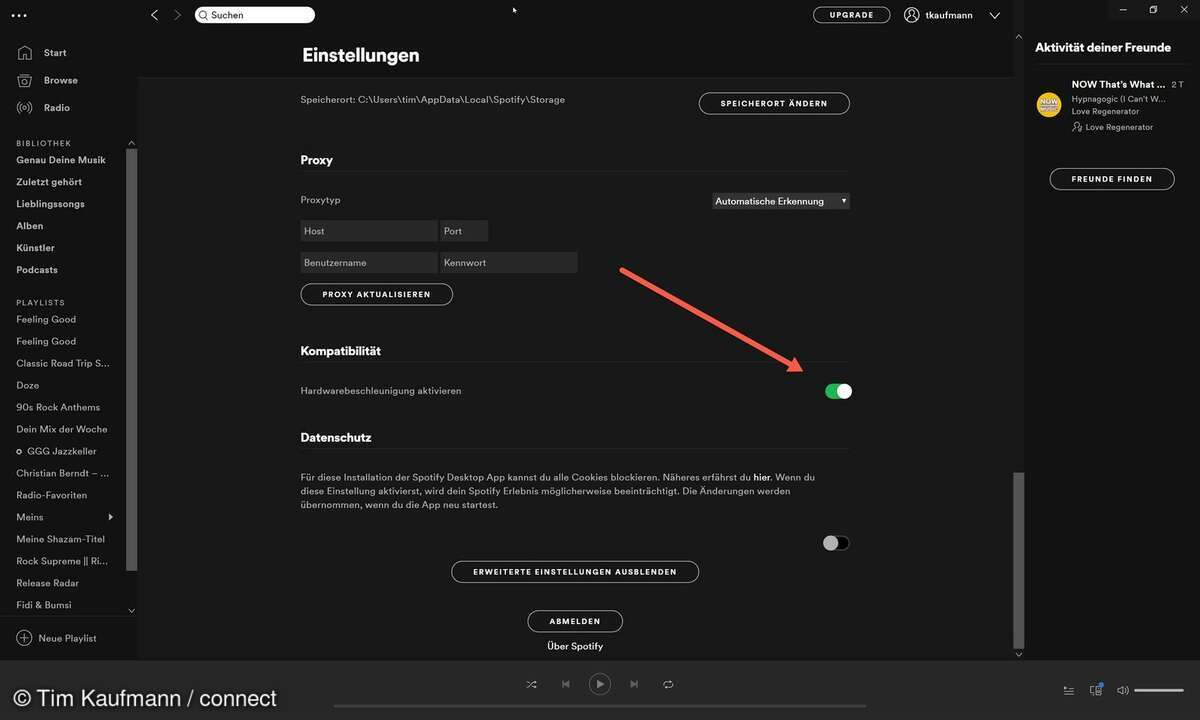Click Love Regenerator artist icon in friend activity
1200x720 pixels.
click(1077, 127)
